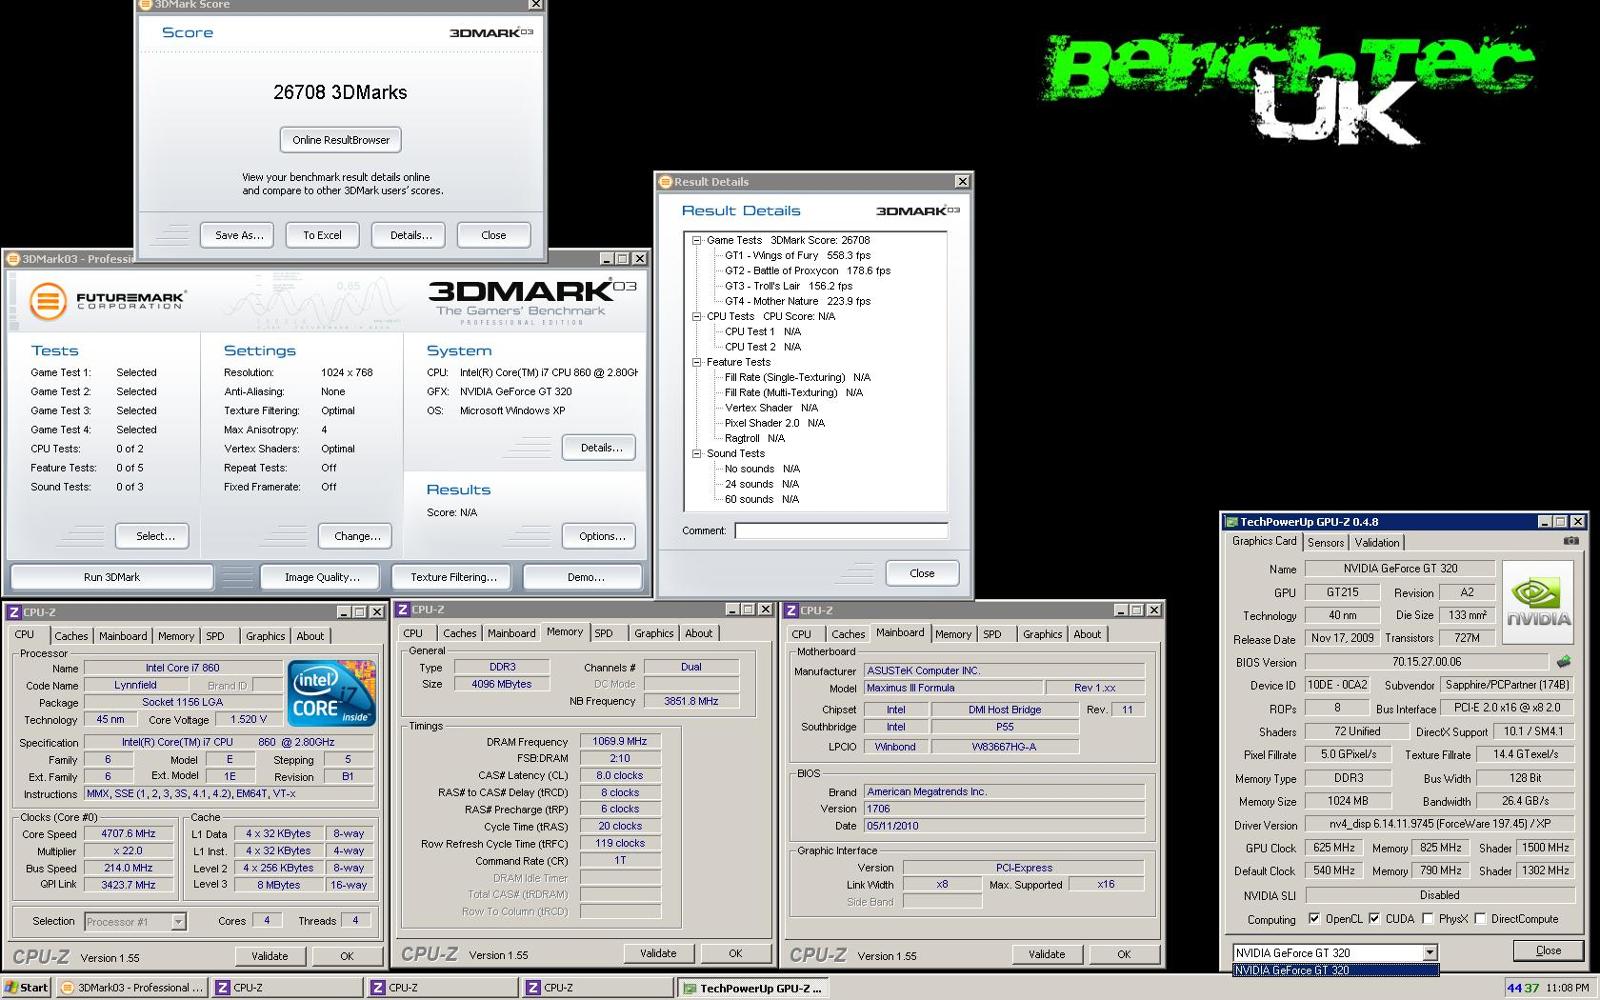Click the GPU-Z screenshot camera icon

coord(1571,541)
